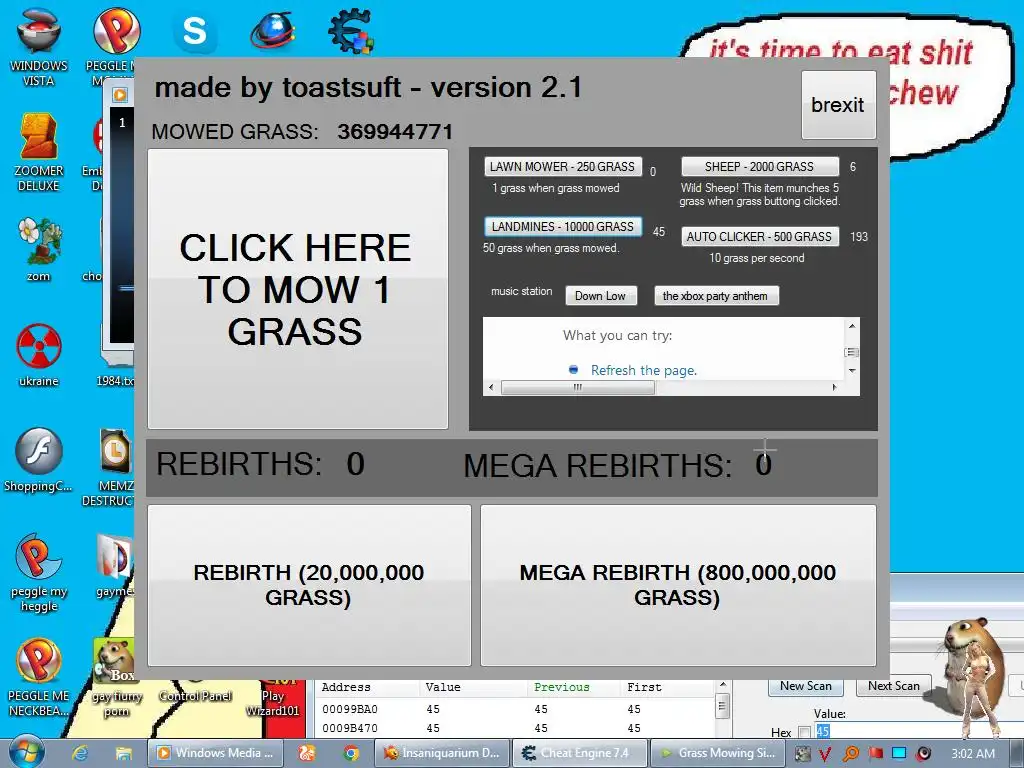Click the big 'CLICK HERE TO MOW 1 GRASS' button
1024x768 pixels.
pyautogui.click(x=298, y=289)
